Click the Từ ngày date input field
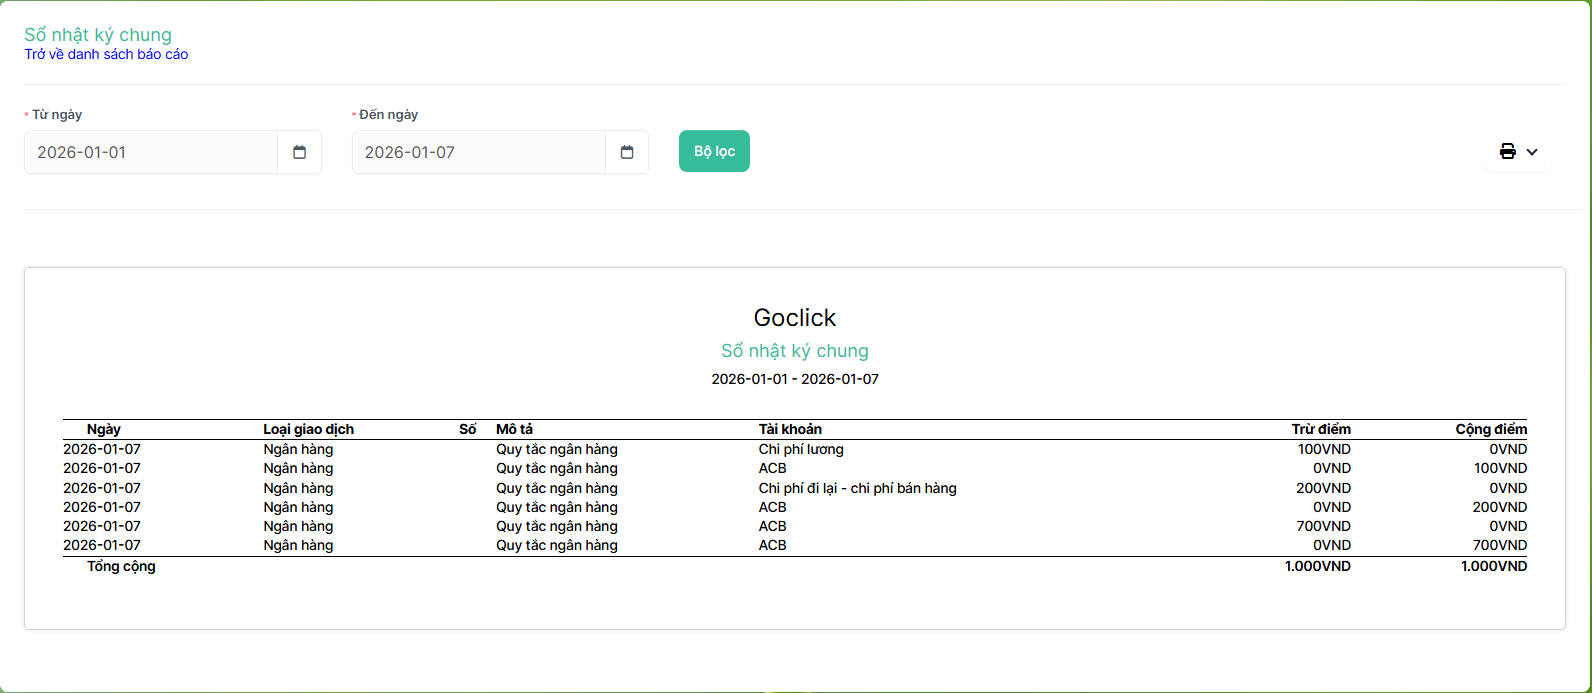 152,152
